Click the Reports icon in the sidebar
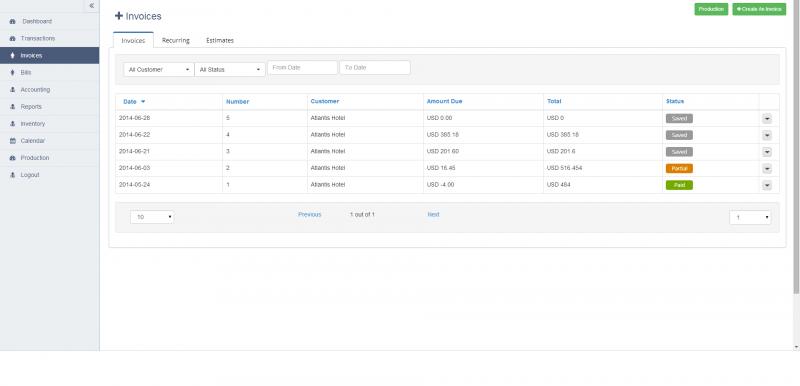 [x=12, y=107]
